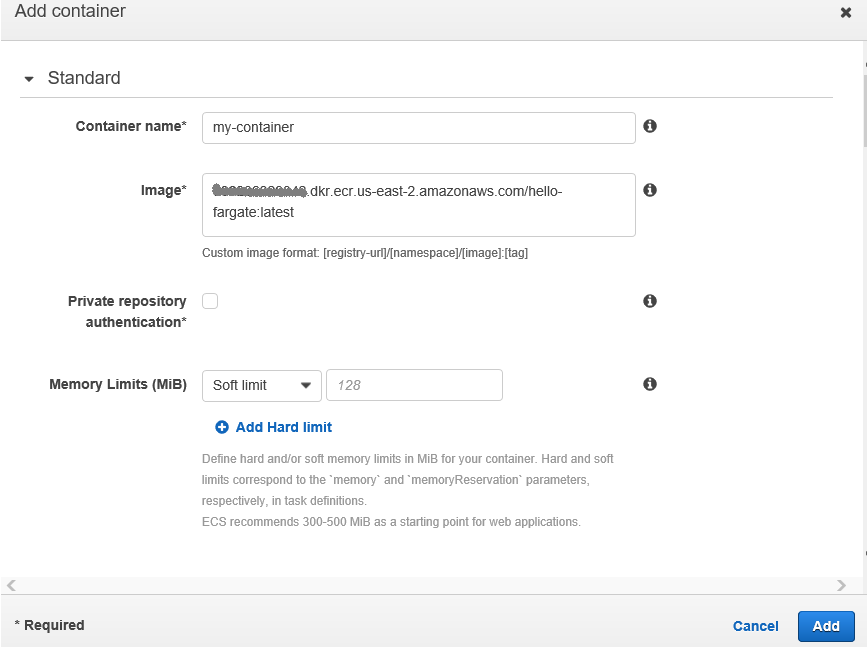Click the left horizontal scroll arrow
This screenshot has width=867, height=649.
(x=11, y=585)
